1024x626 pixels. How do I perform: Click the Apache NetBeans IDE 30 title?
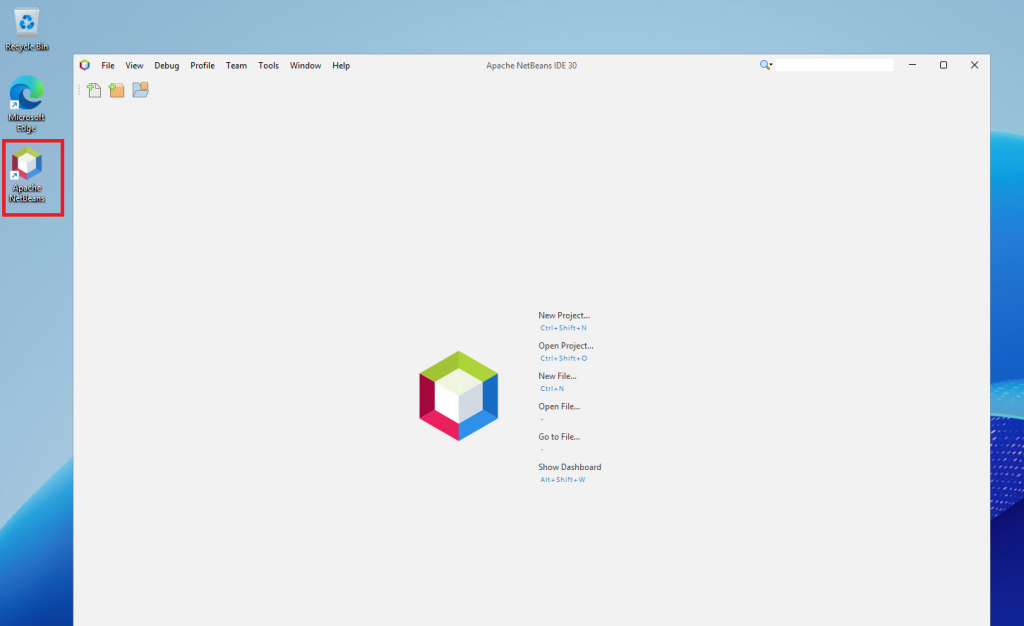coord(531,65)
